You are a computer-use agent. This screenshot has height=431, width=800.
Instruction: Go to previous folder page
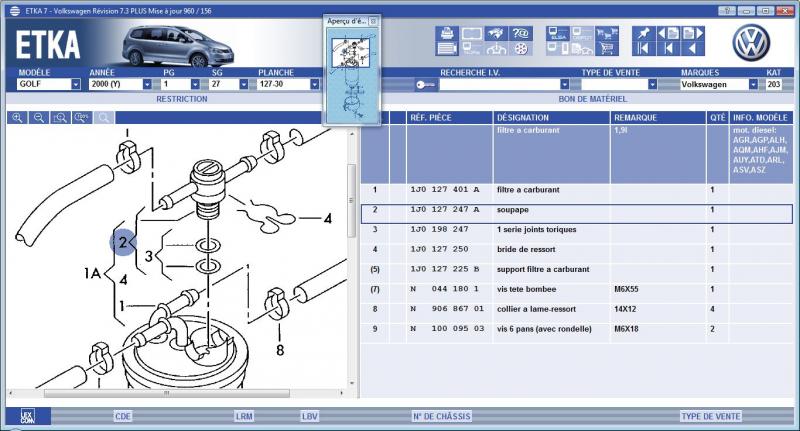tap(668, 34)
